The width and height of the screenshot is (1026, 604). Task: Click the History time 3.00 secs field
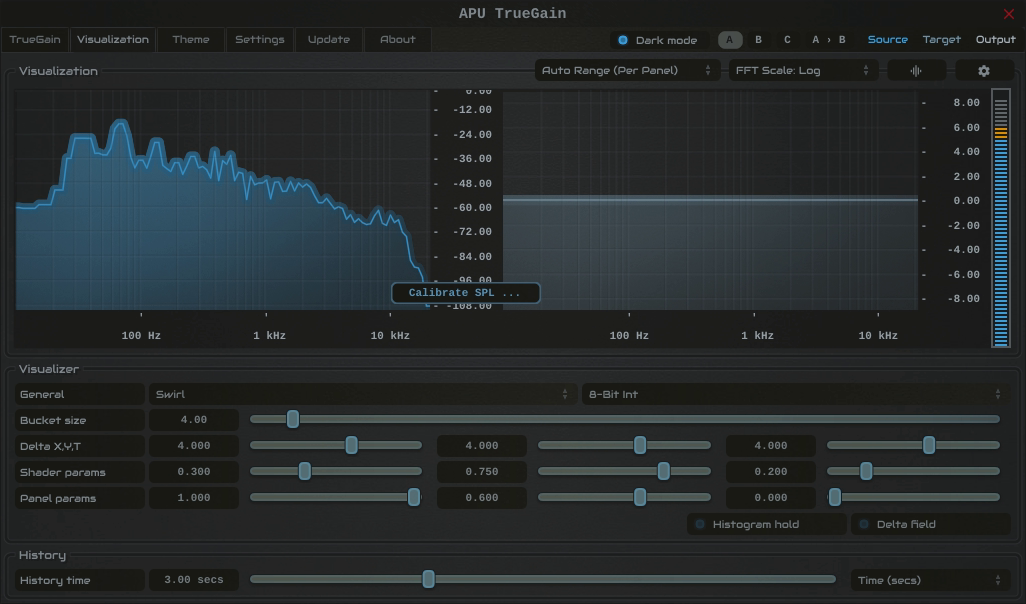point(194,580)
